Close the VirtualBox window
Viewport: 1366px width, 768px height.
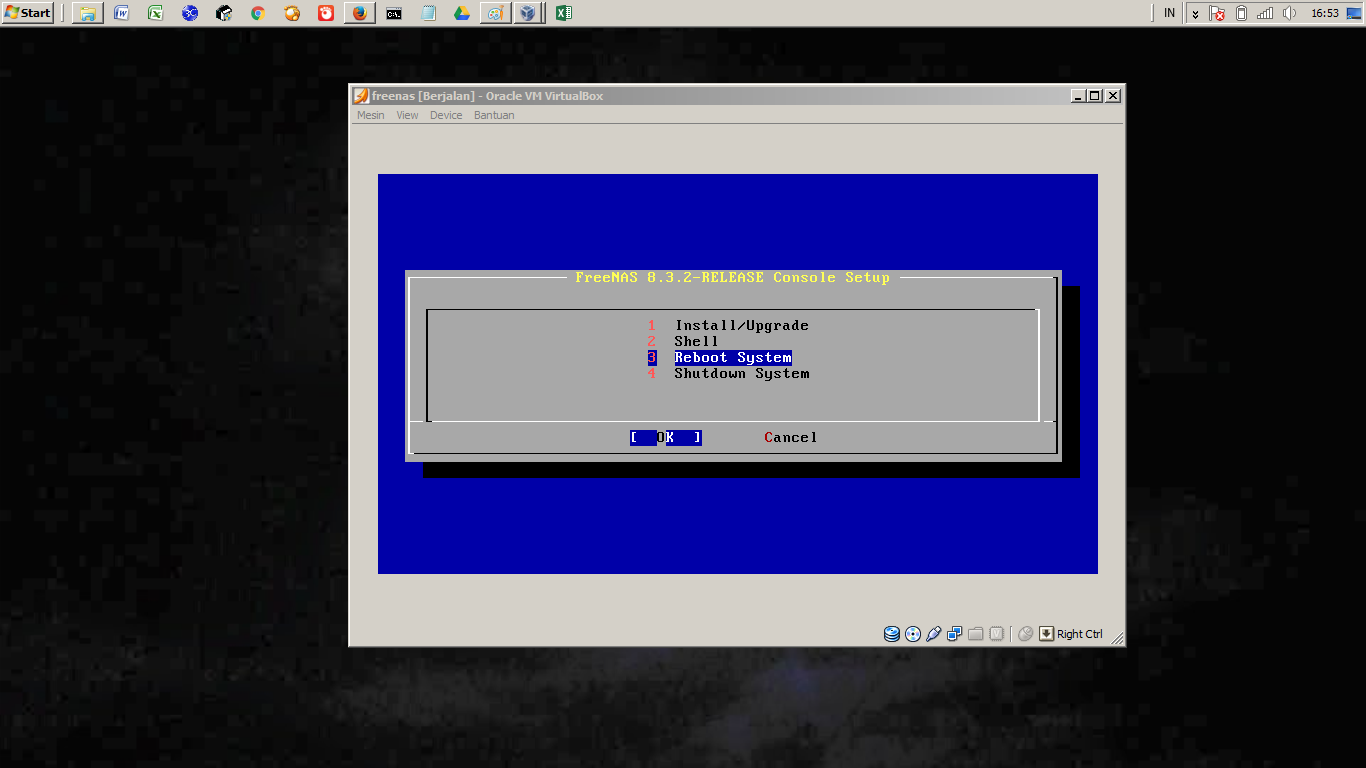(1113, 96)
